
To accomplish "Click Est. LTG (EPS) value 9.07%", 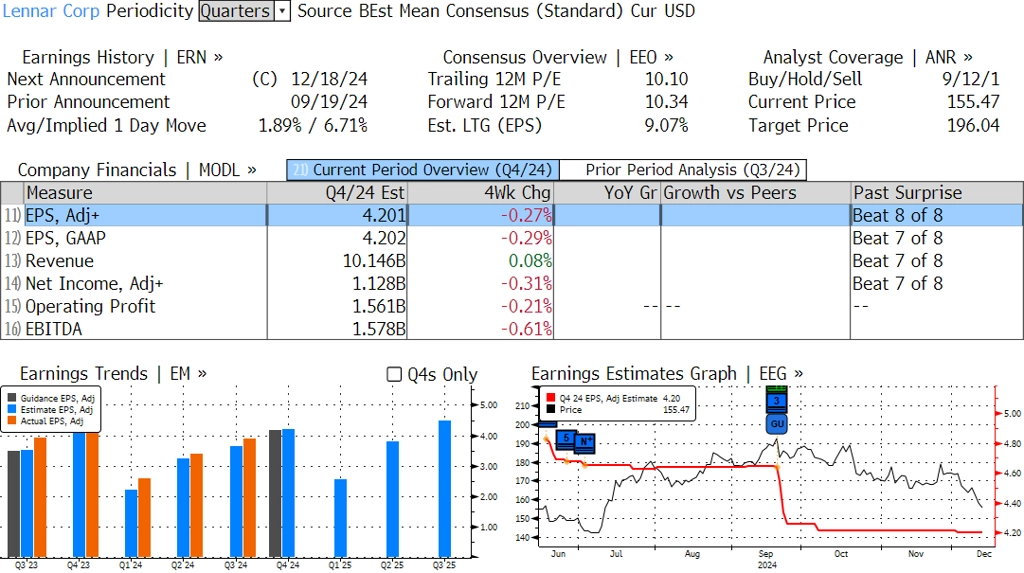I will click(x=666, y=125).
